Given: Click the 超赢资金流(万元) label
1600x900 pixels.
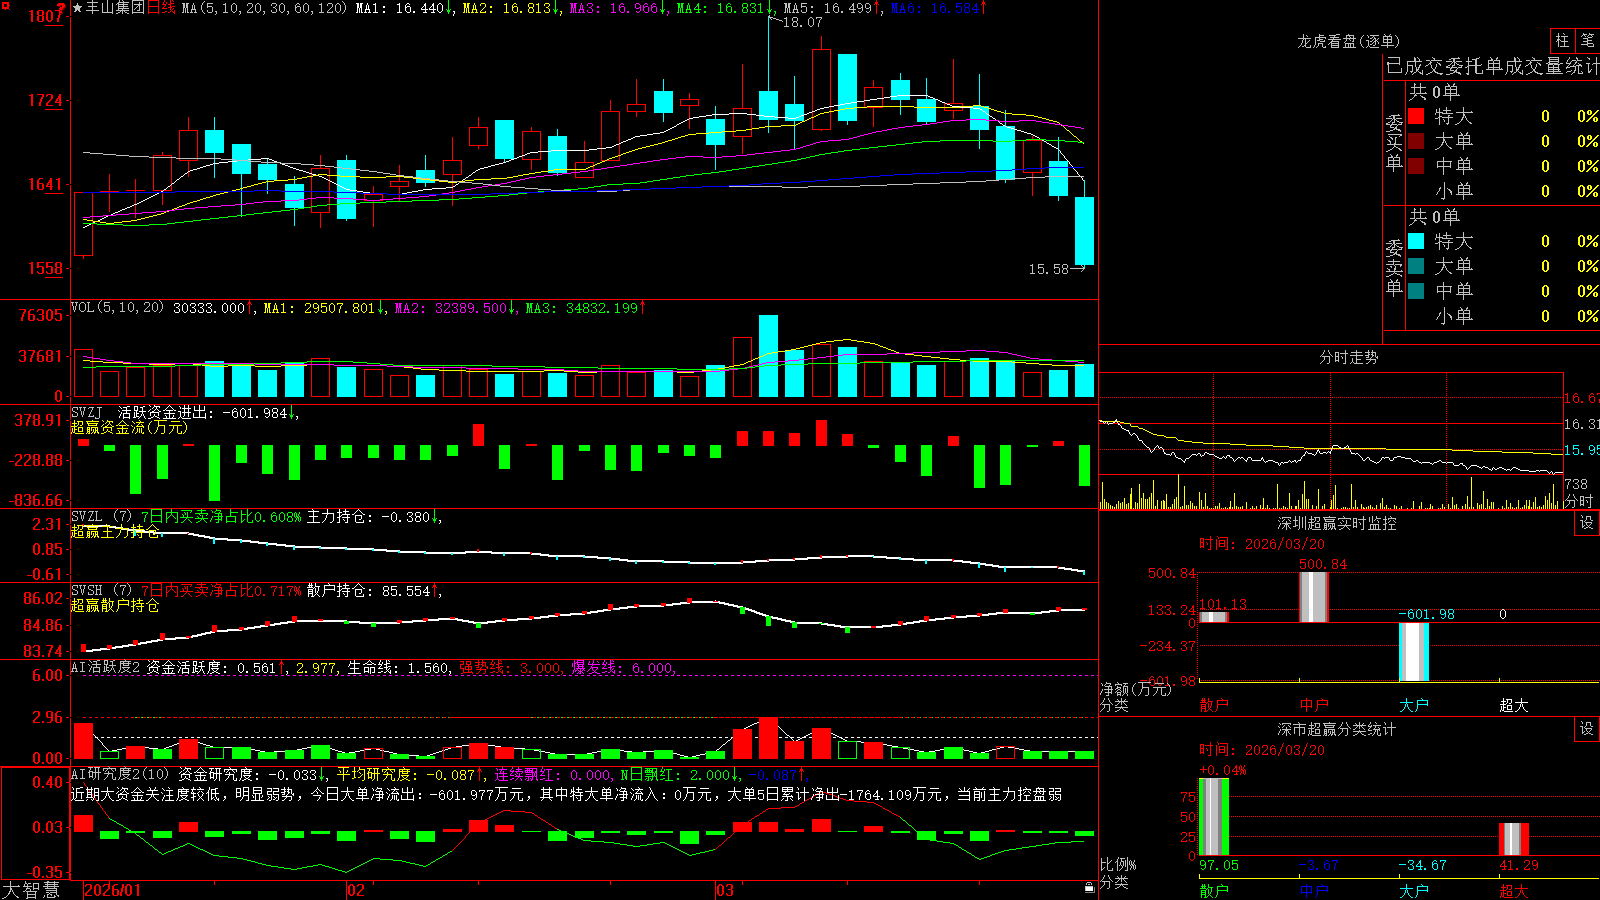Looking at the screenshot, I should click(129, 427).
